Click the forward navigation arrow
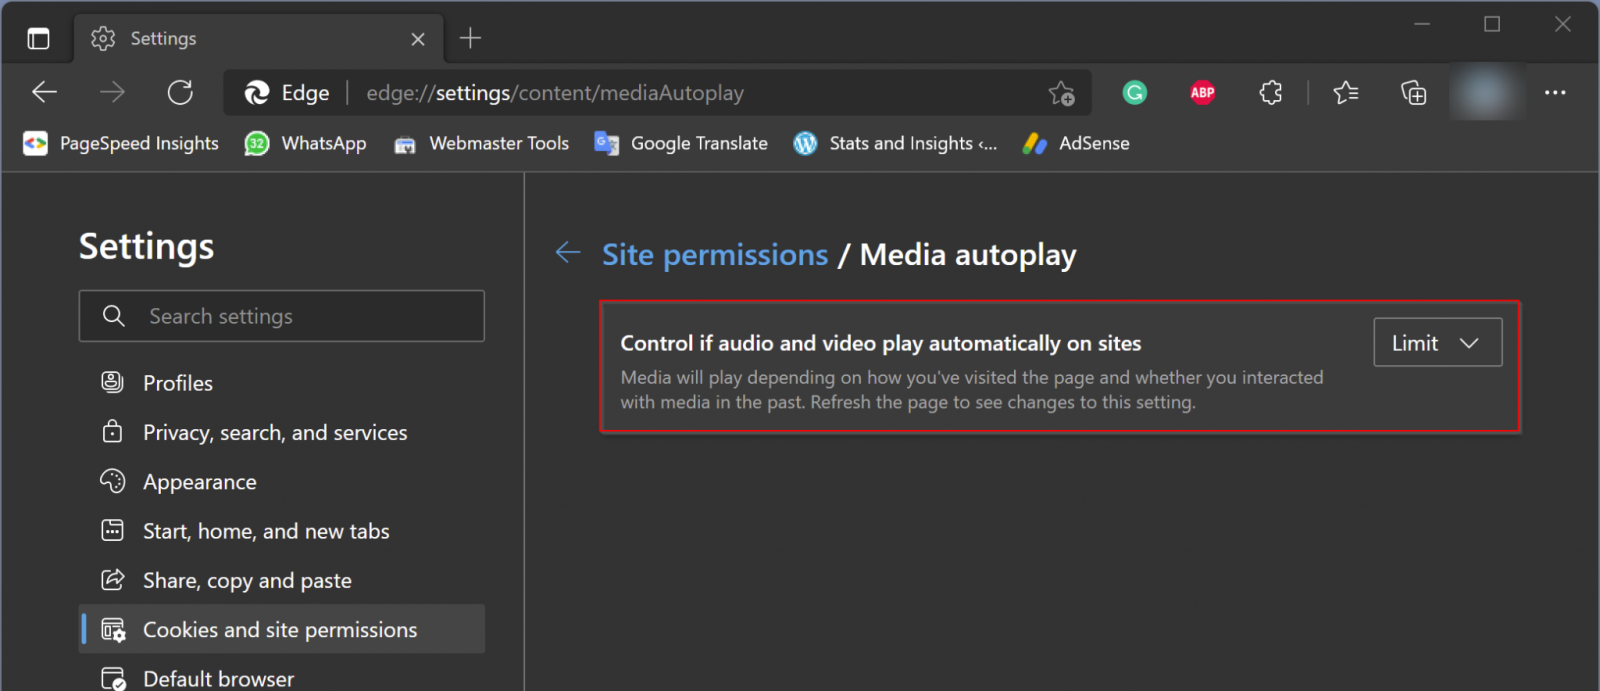Image resolution: width=1600 pixels, height=691 pixels. [x=113, y=93]
